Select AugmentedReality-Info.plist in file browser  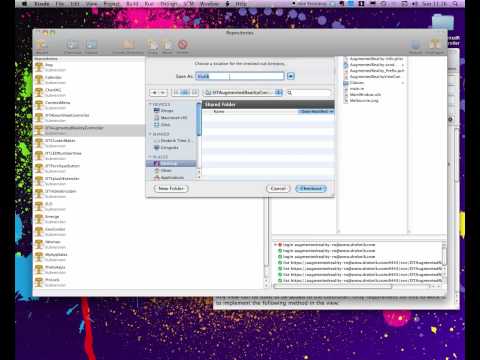click(x=374, y=59)
